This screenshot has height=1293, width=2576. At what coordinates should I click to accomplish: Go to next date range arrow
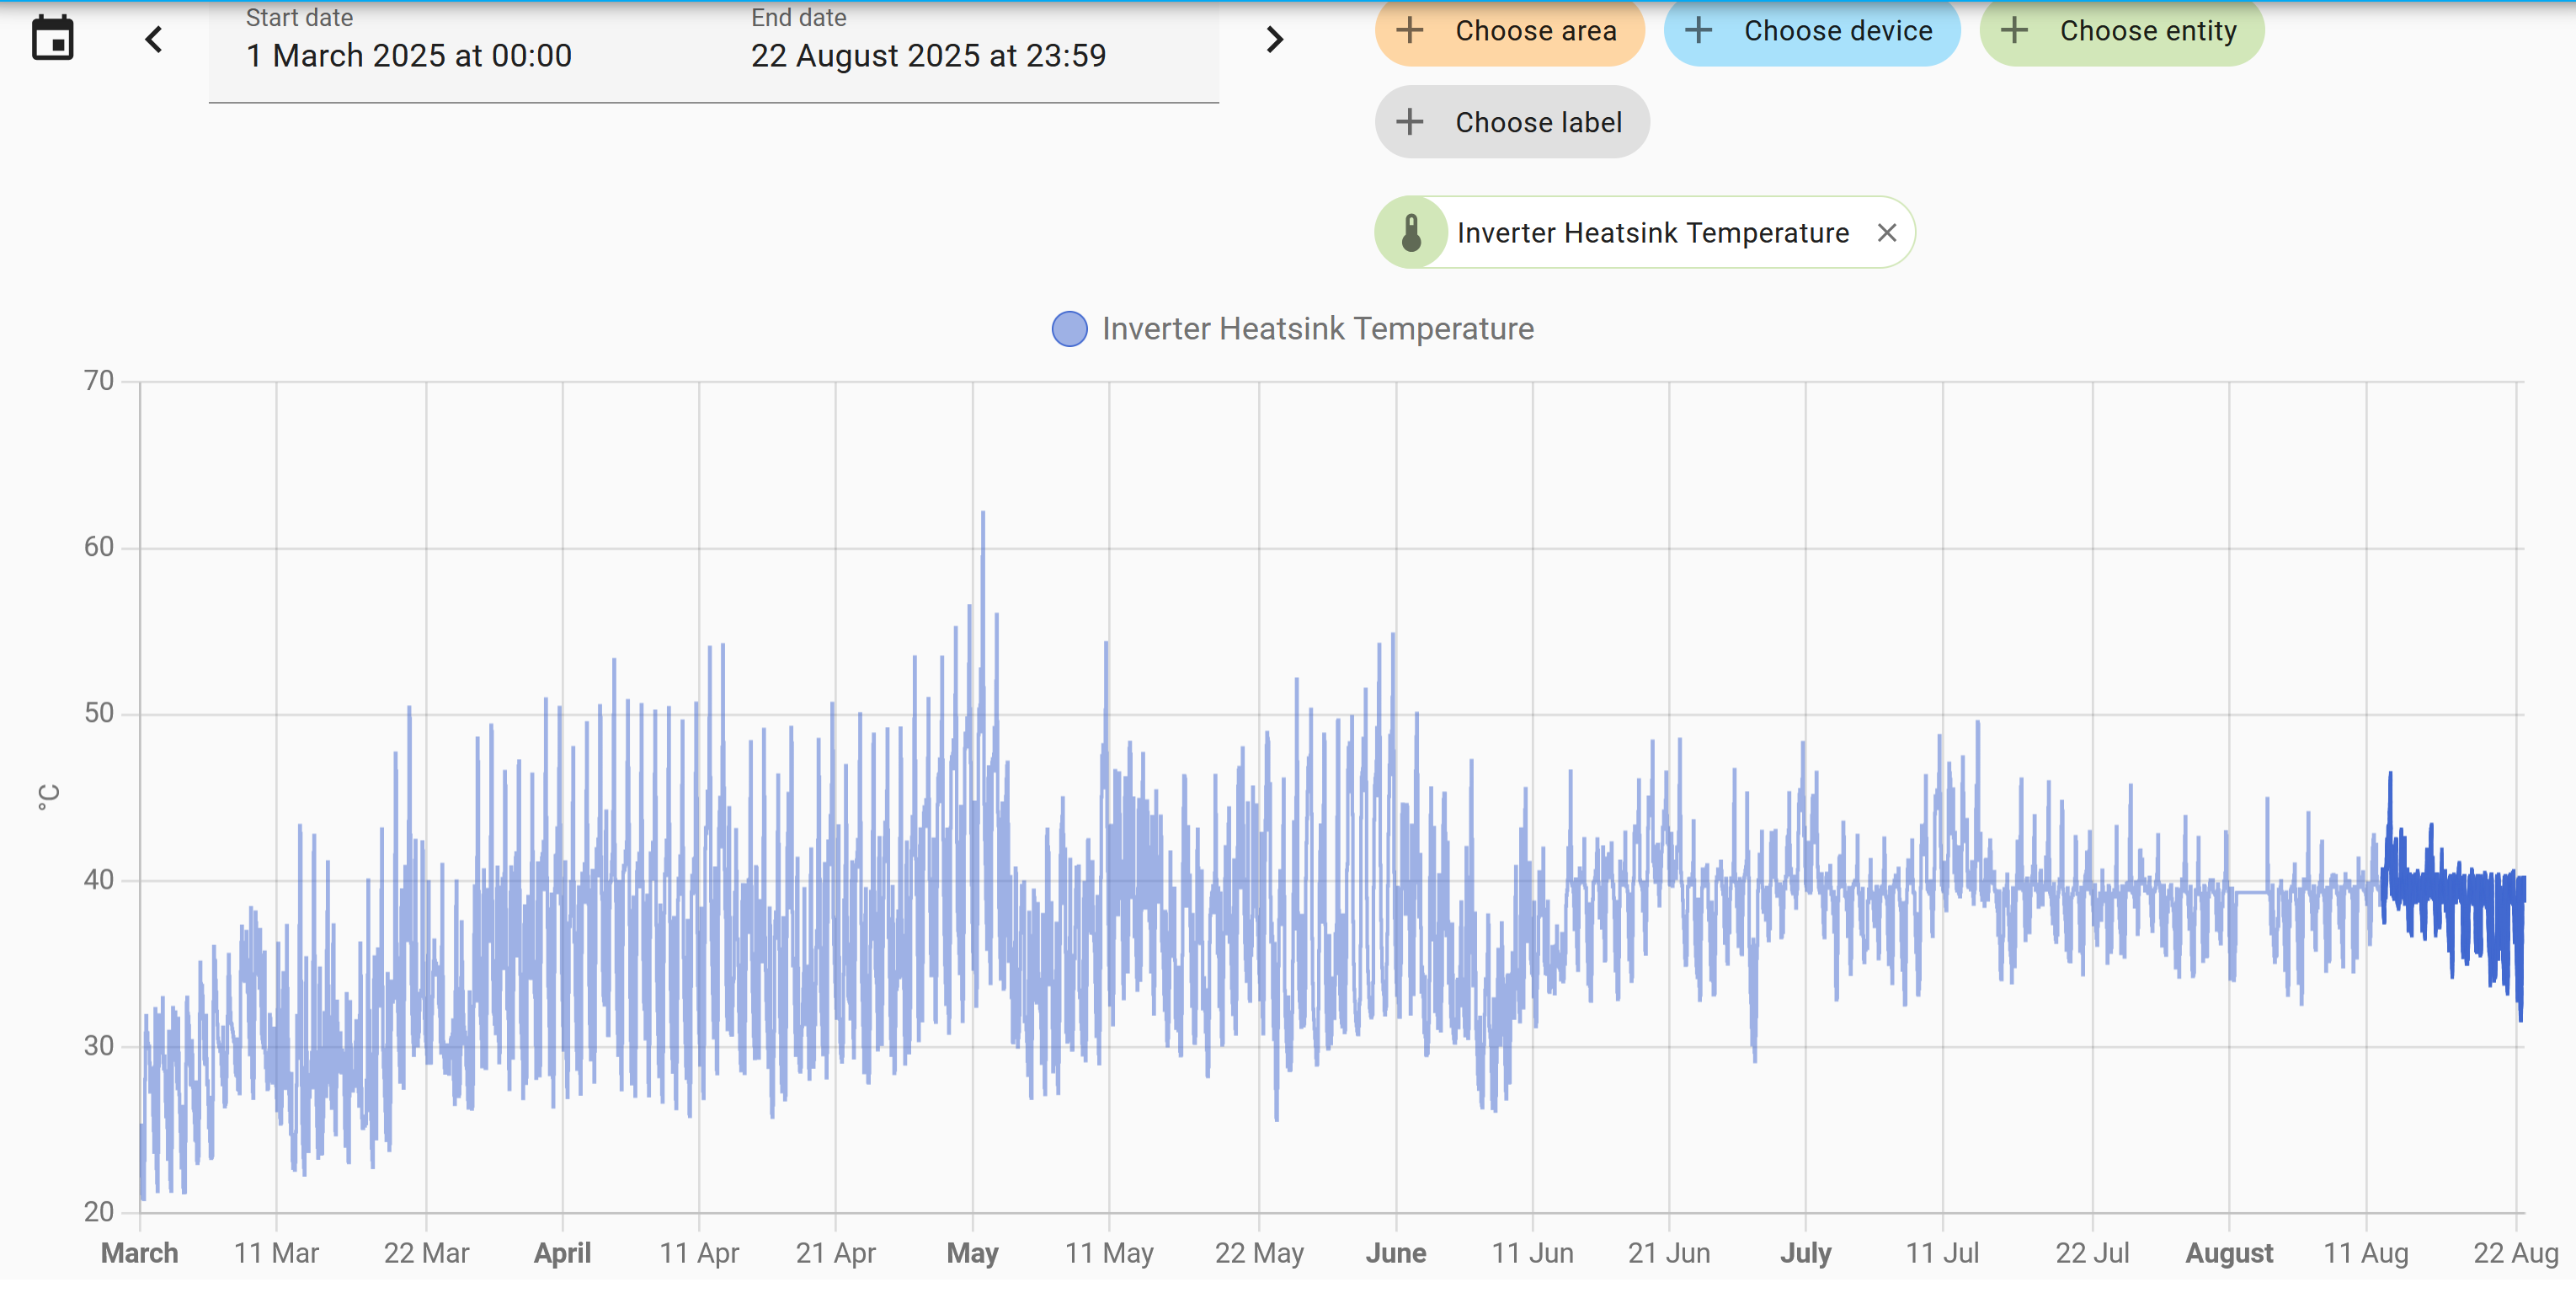[1274, 40]
